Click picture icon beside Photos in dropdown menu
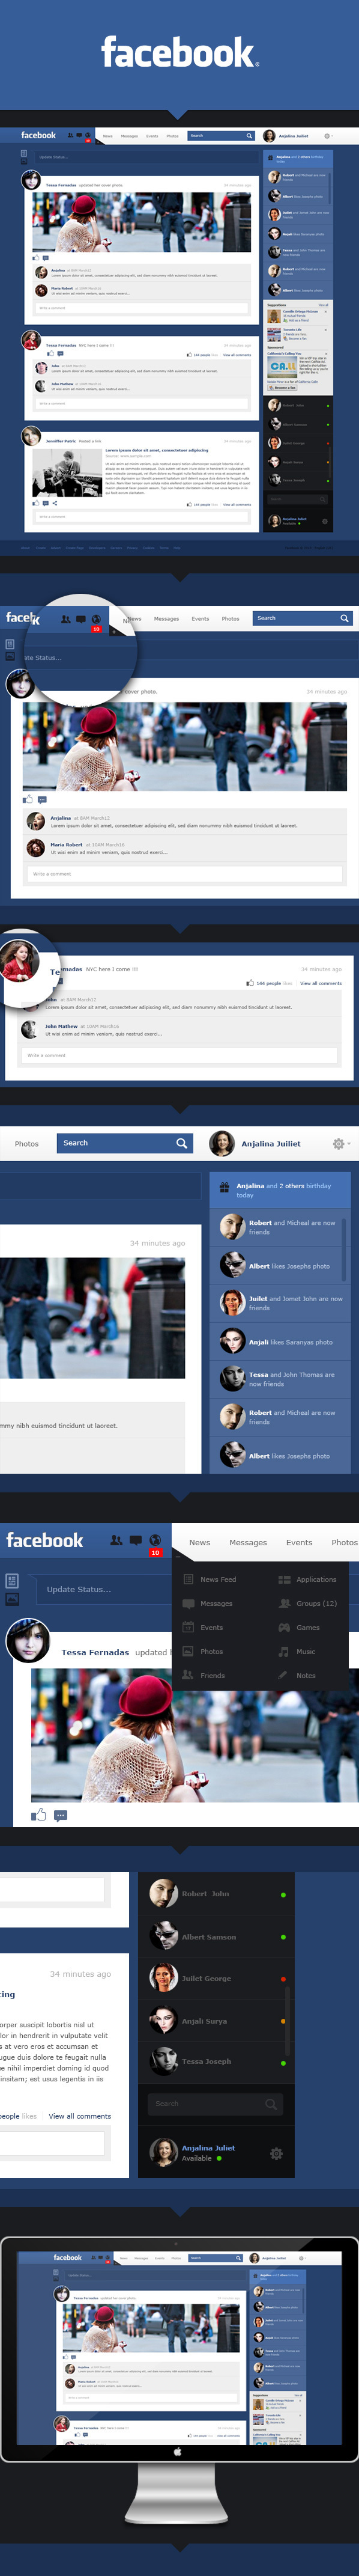The height and width of the screenshot is (2576, 359). (x=188, y=1651)
